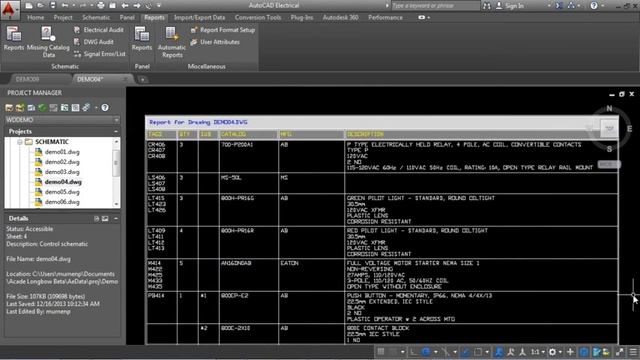Switch to Schematic ribbon tab
This screenshot has width=640, height=360.
[96, 18]
